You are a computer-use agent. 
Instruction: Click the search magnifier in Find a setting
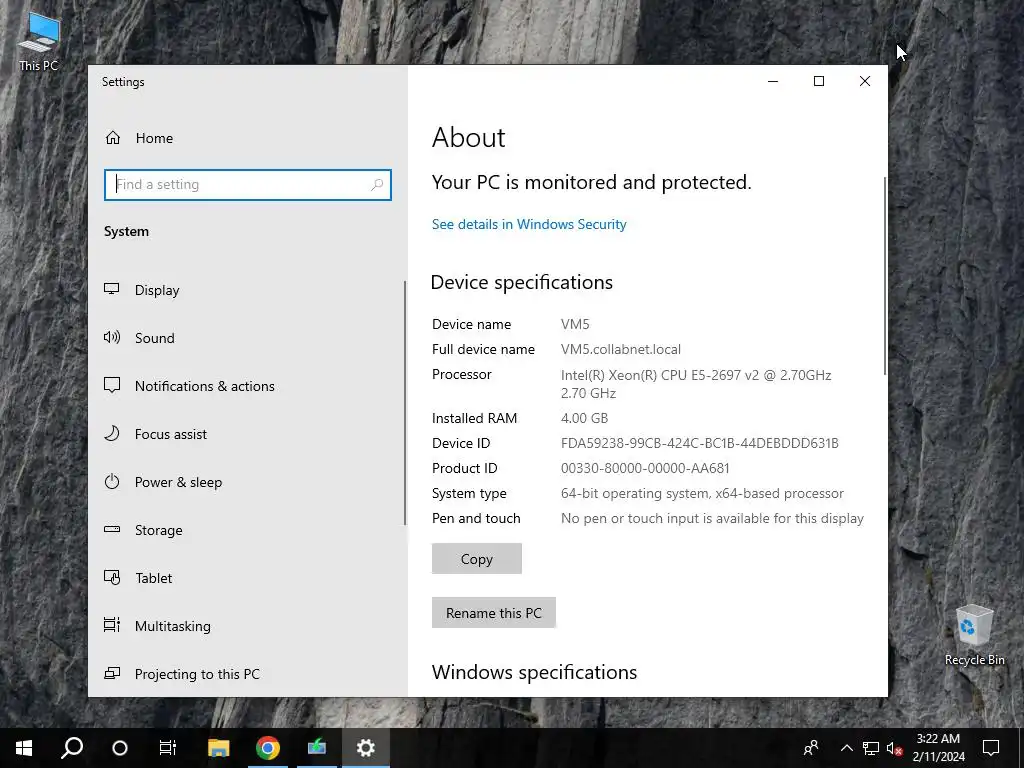tap(377, 185)
